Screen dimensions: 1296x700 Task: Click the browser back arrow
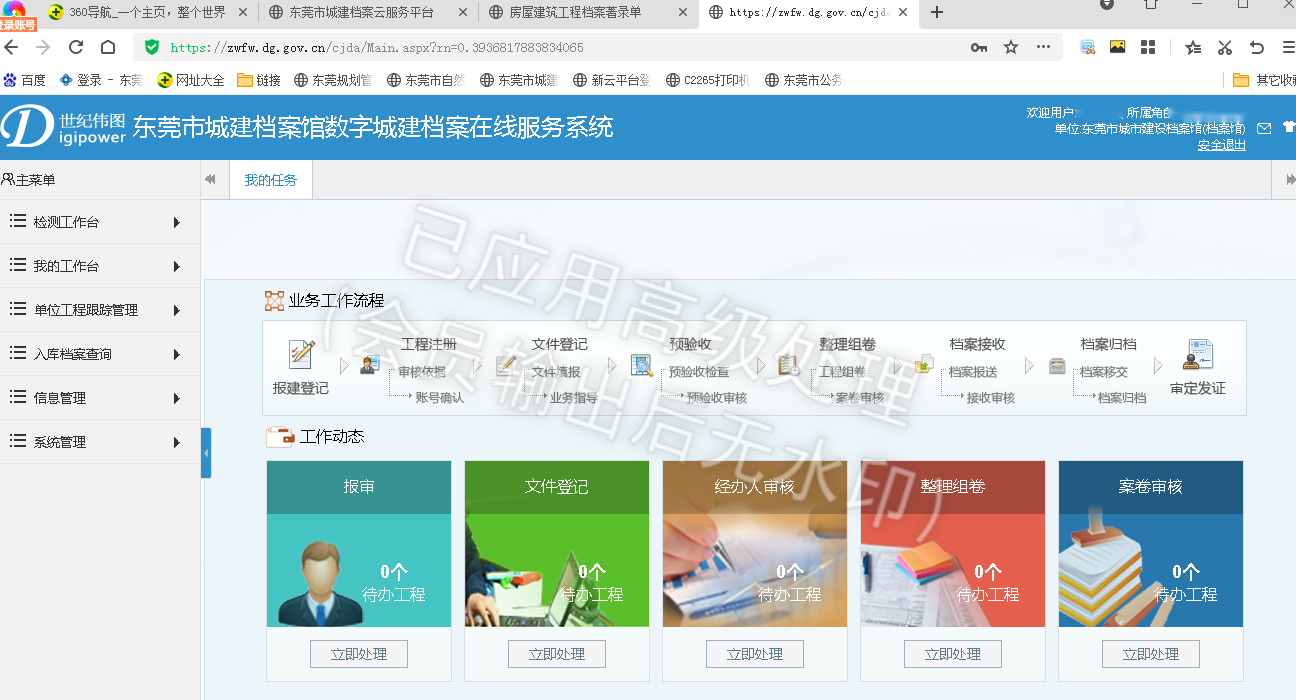(10, 47)
